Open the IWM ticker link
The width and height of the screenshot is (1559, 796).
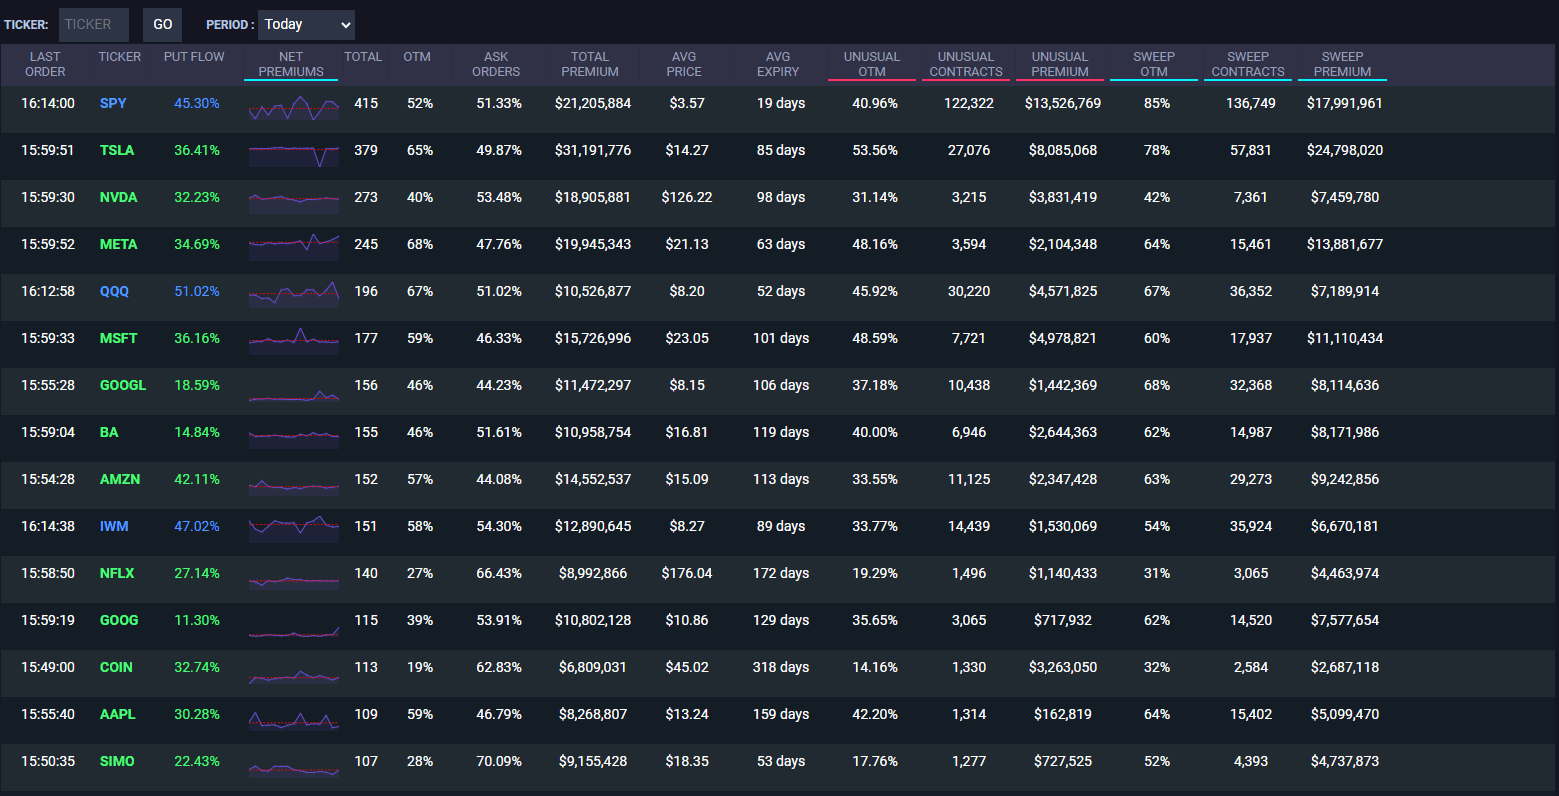click(x=114, y=526)
